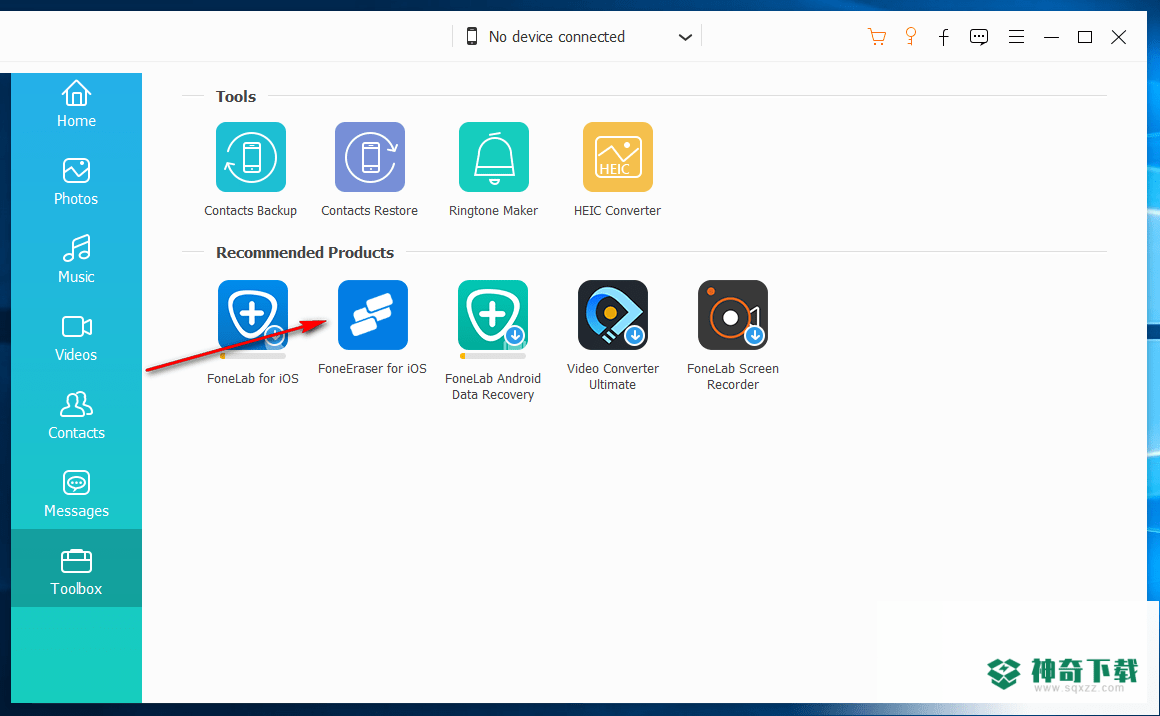Click the Contacts Restore label text
Image resolution: width=1160 pixels, height=716 pixels.
pyautogui.click(x=370, y=211)
